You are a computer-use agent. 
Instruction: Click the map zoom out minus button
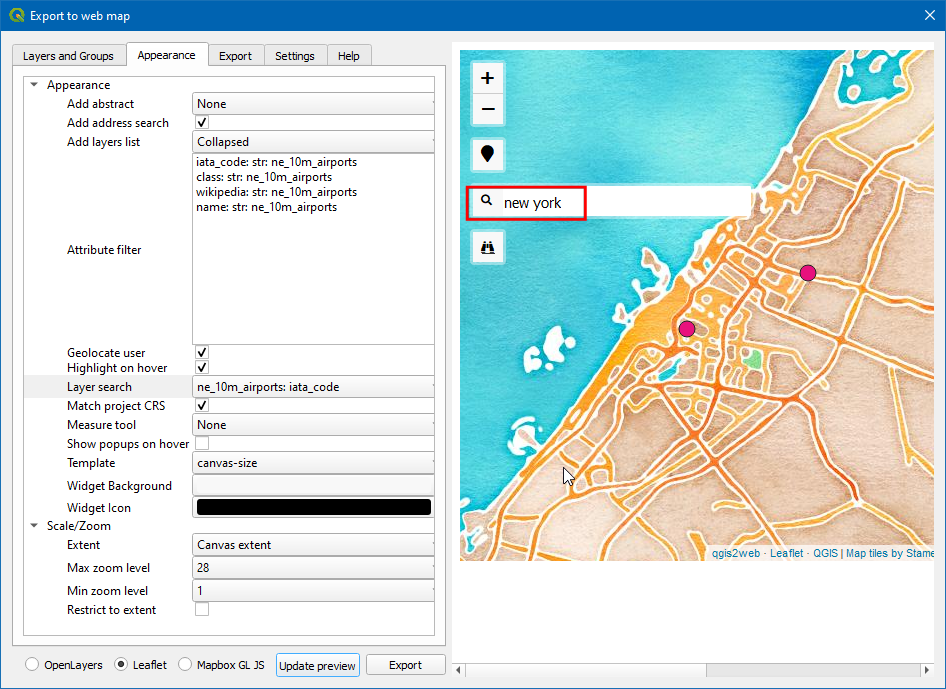pos(488,109)
